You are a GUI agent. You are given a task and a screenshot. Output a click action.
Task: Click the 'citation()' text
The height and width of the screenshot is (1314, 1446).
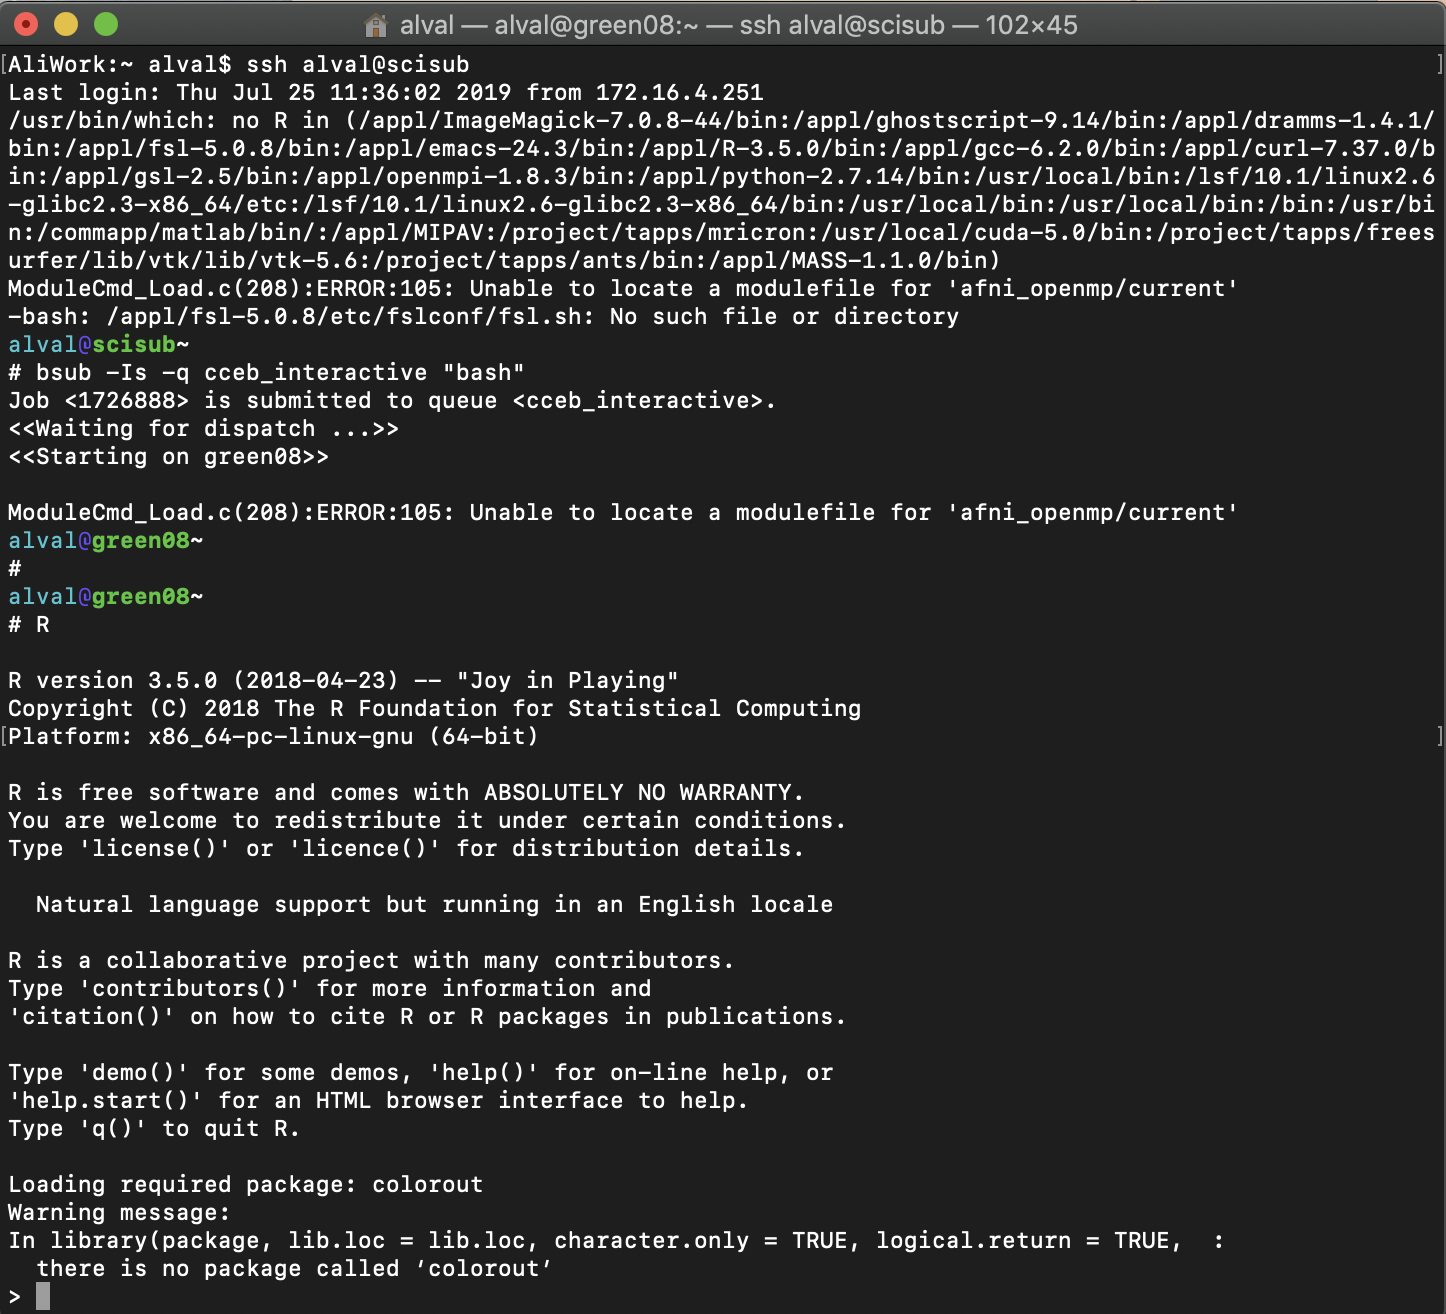point(91,1017)
